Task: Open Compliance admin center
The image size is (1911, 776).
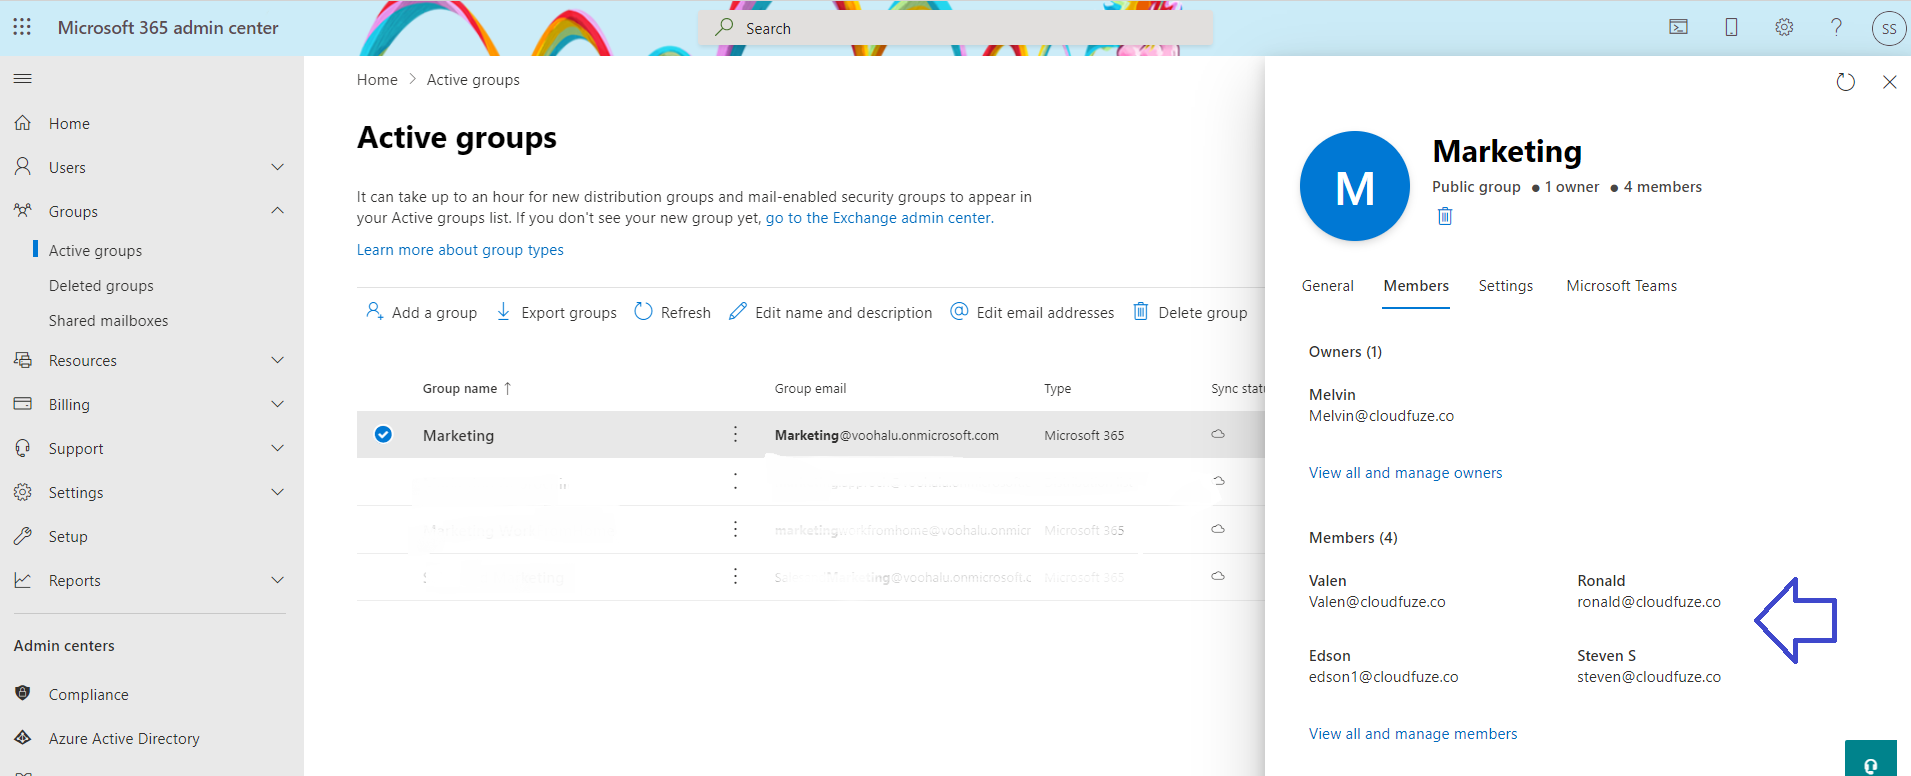Action: [x=88, y=694]
